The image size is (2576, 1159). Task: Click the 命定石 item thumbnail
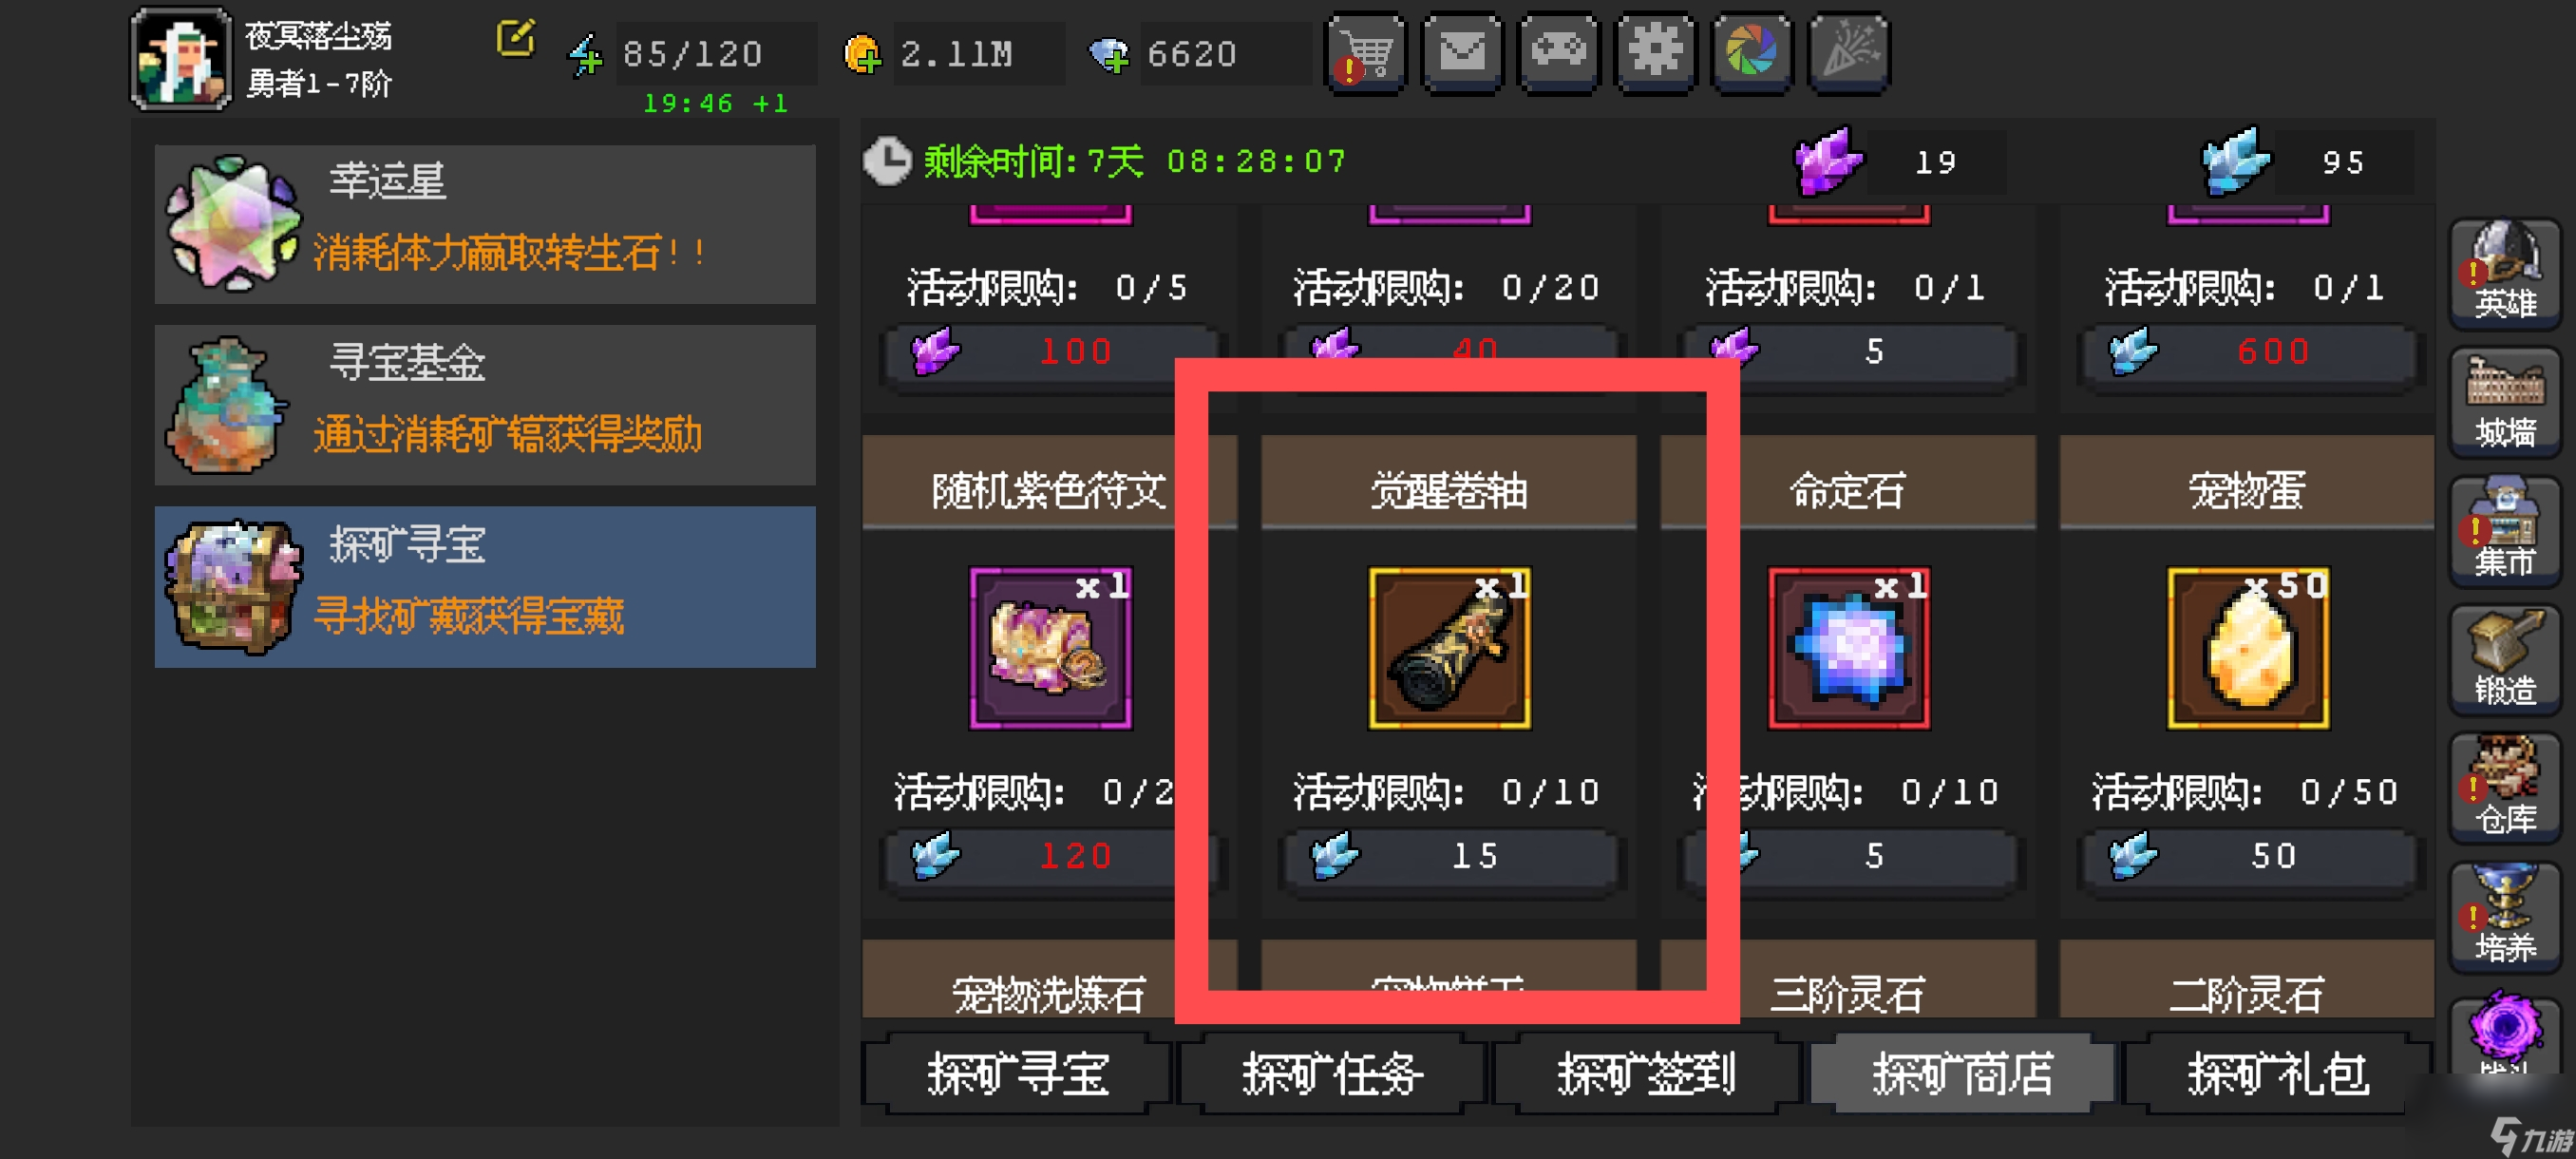[x=1848, y=648]
